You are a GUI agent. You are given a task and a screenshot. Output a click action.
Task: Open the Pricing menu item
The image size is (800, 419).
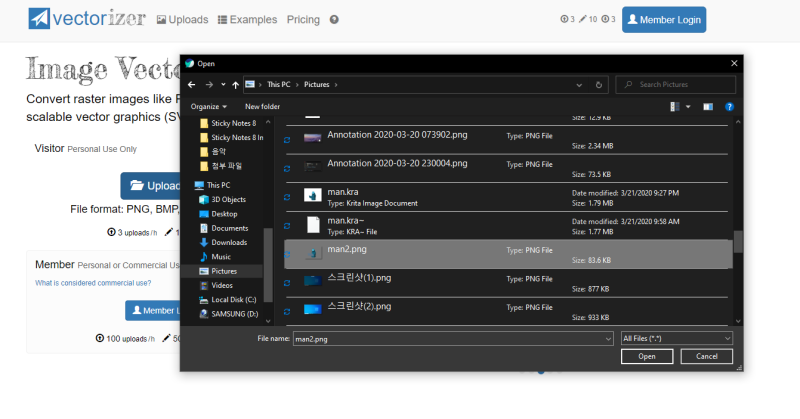pyautogui.click(x=303, y=19)
